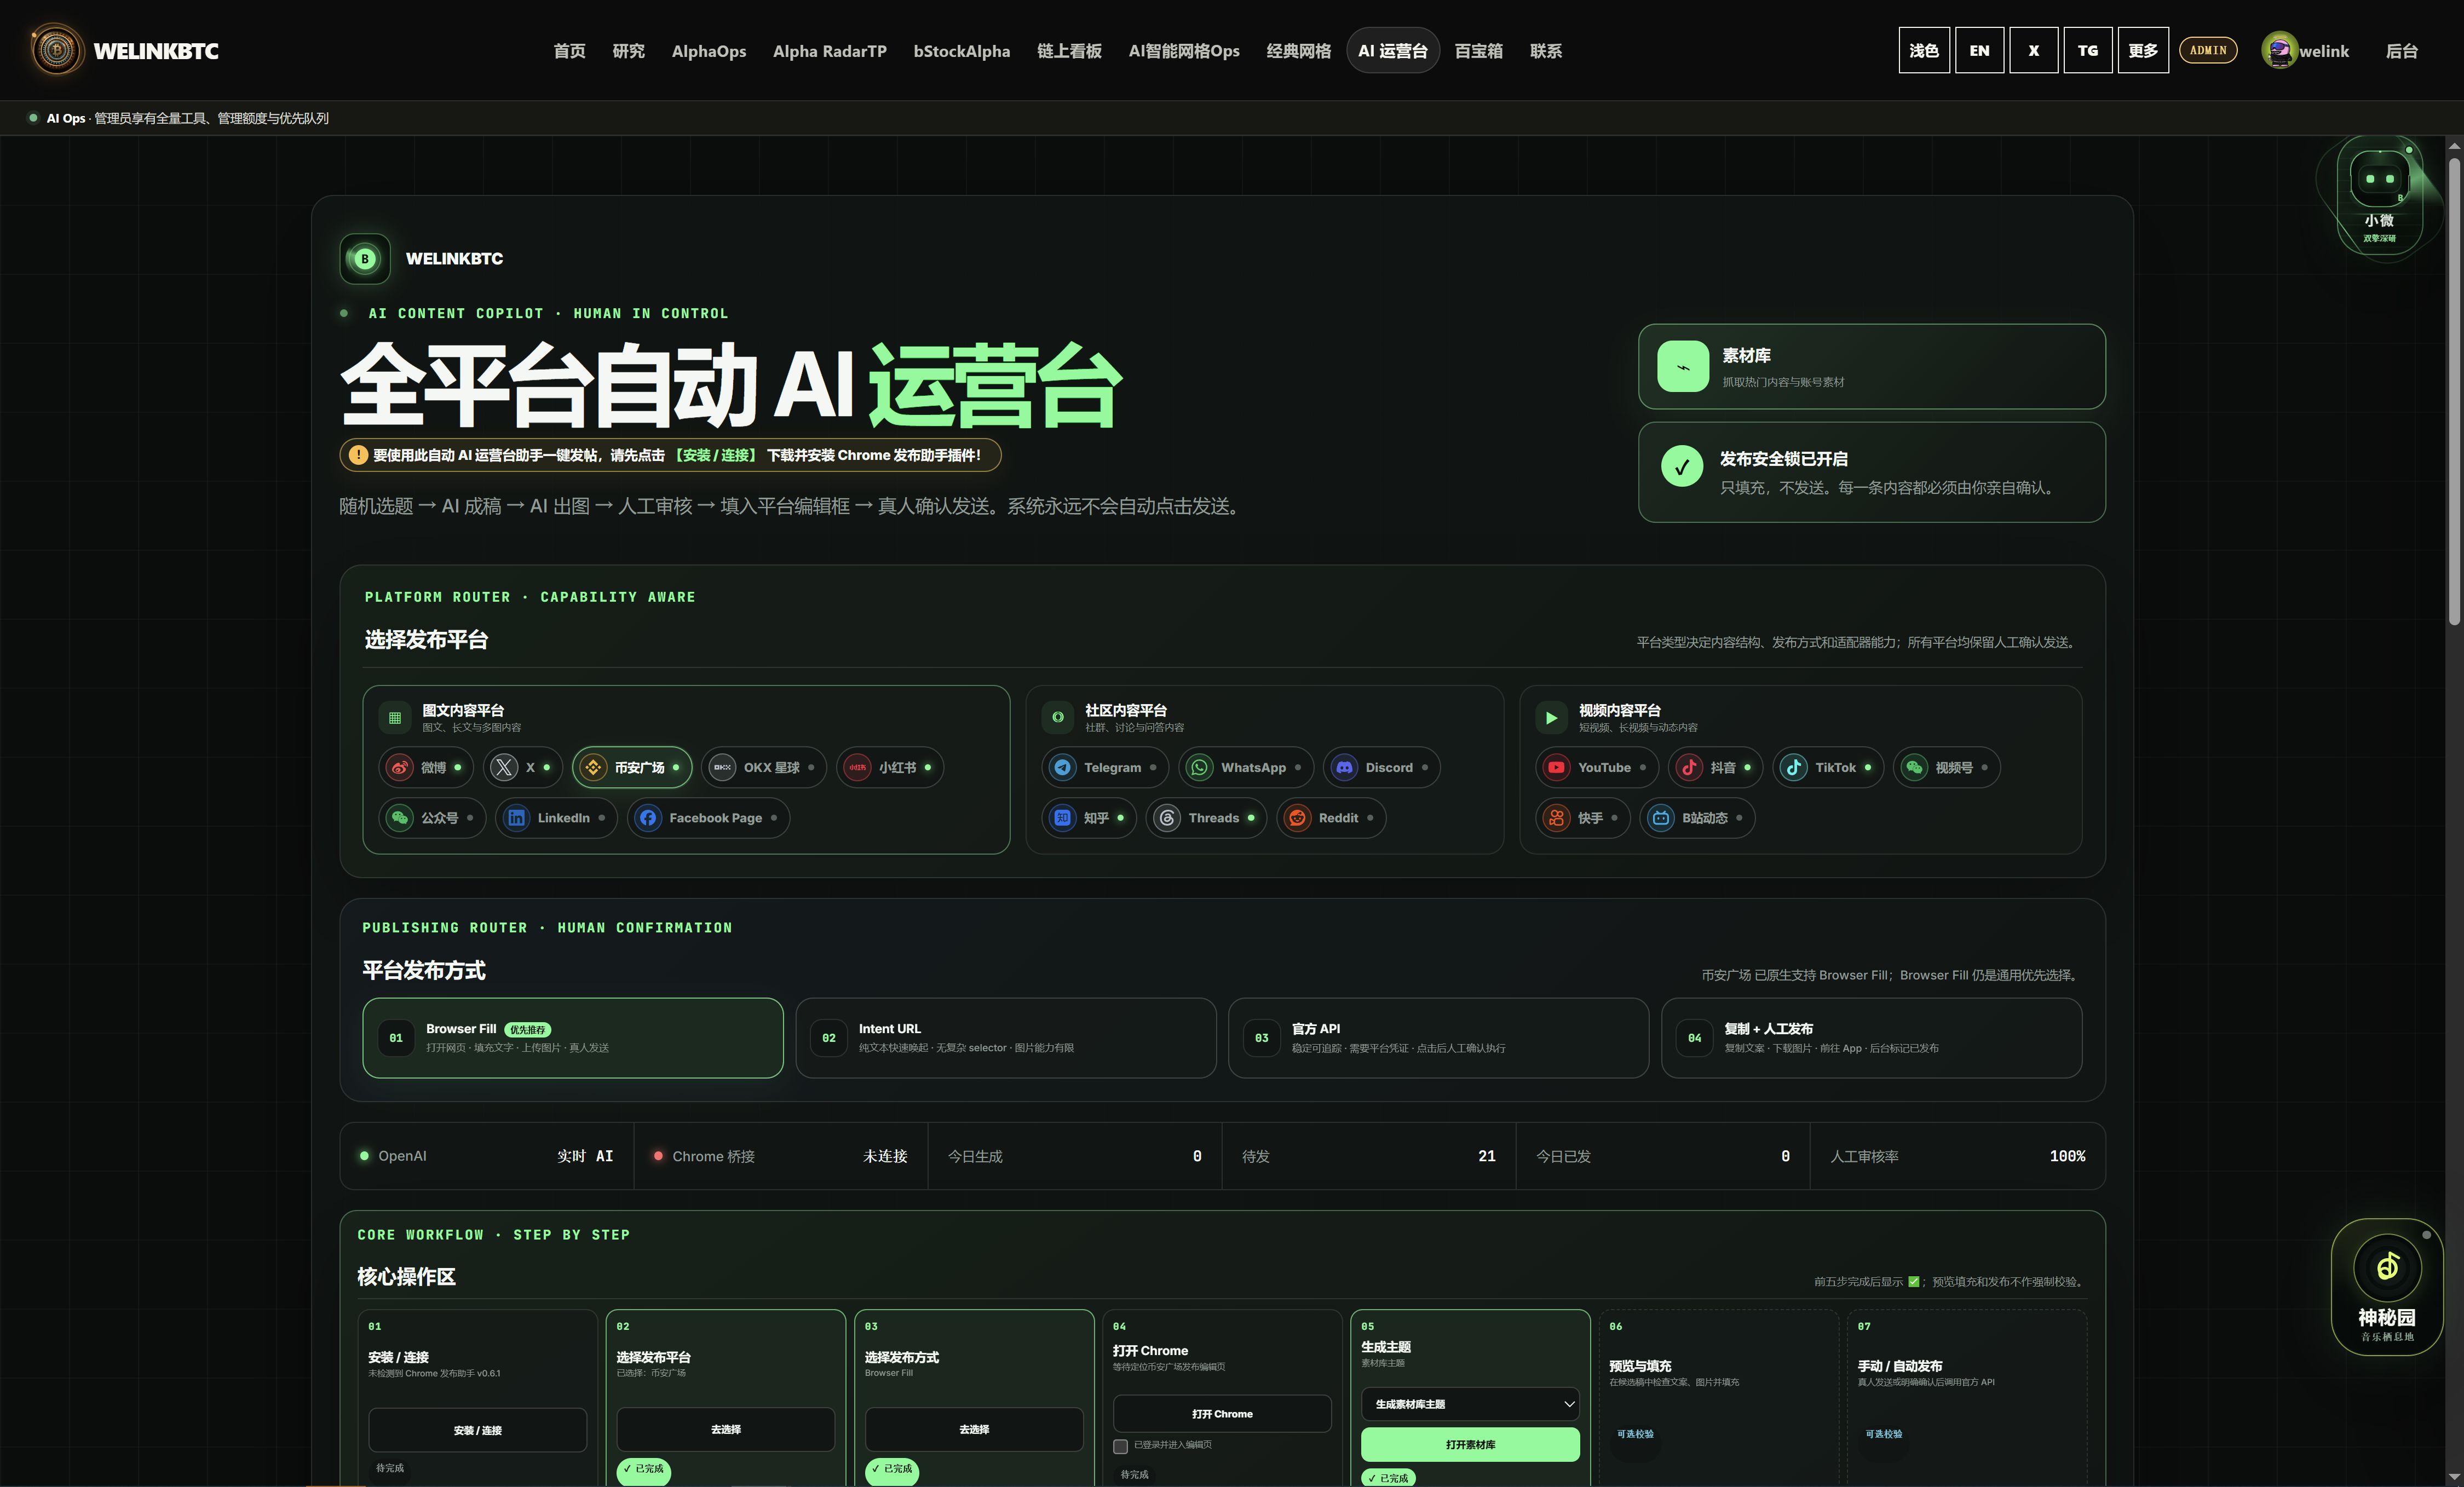Open the 素材库 card in the hero panel
The height and width of the screenshot is (1487, 2464).
point(1871,366)
